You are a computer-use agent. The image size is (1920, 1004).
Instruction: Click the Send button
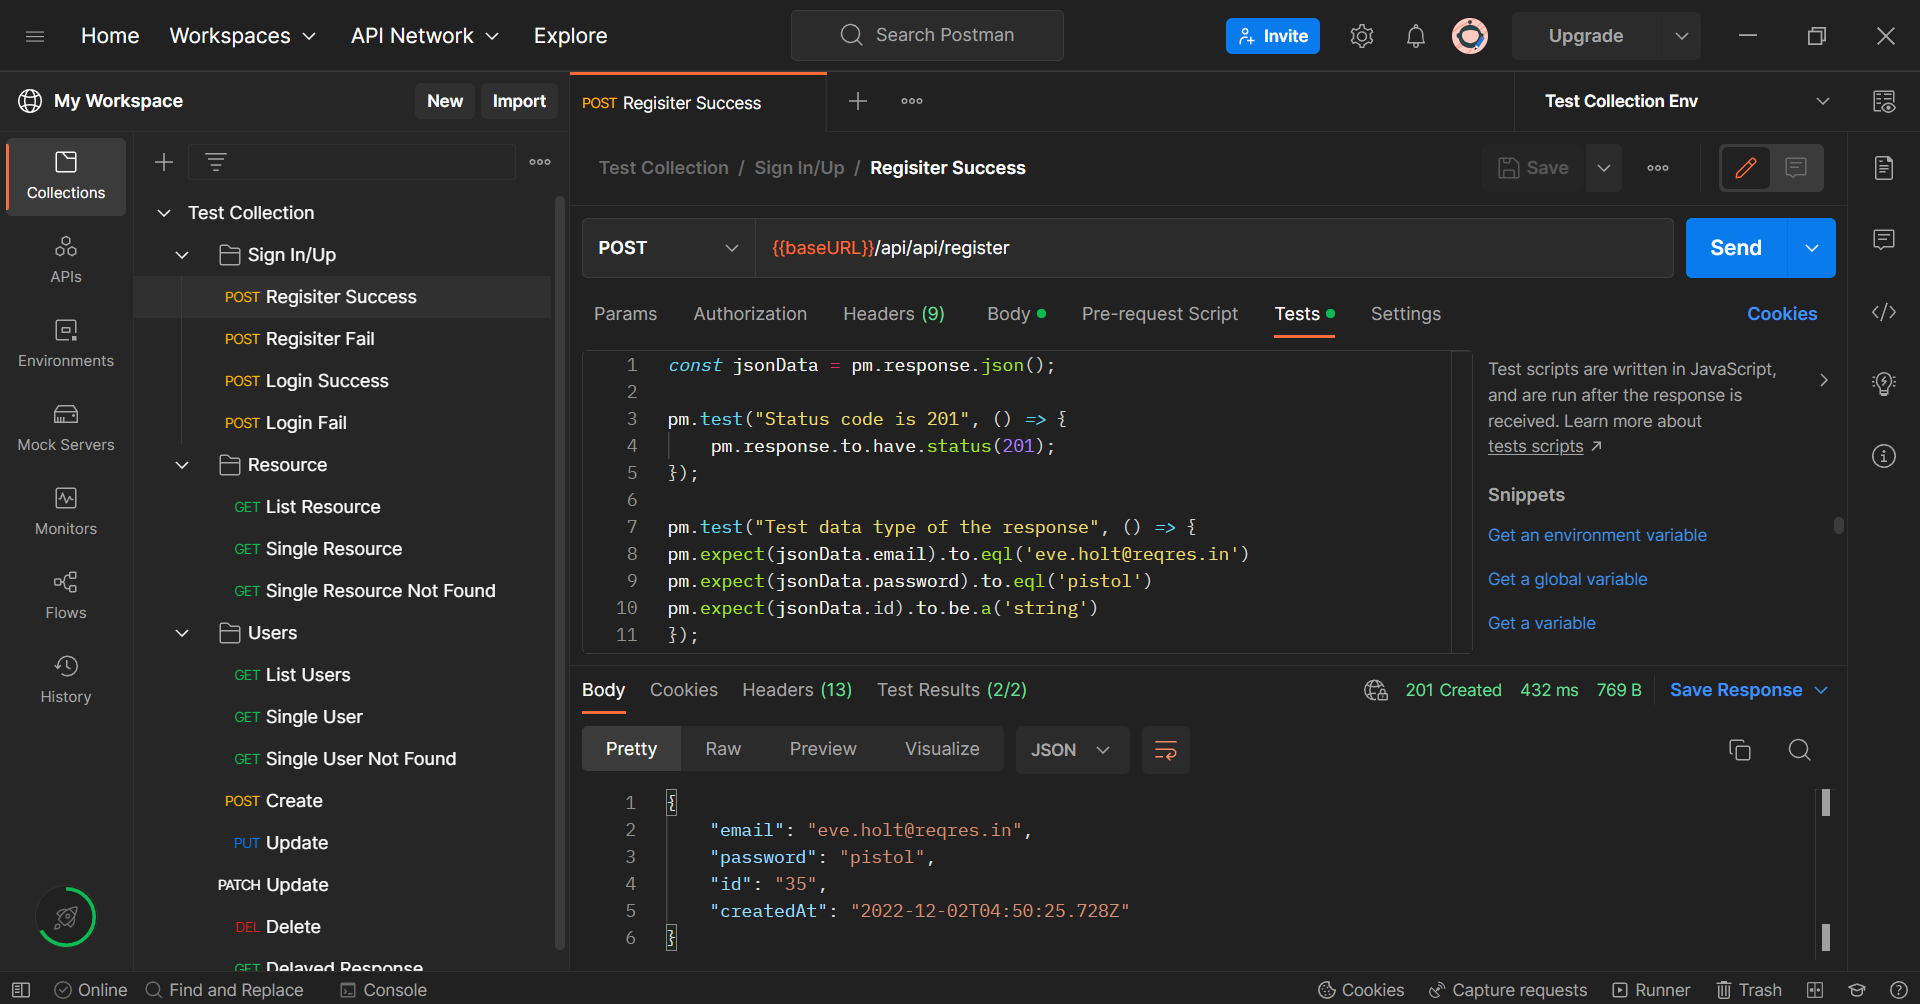(x=1736, y=248)
